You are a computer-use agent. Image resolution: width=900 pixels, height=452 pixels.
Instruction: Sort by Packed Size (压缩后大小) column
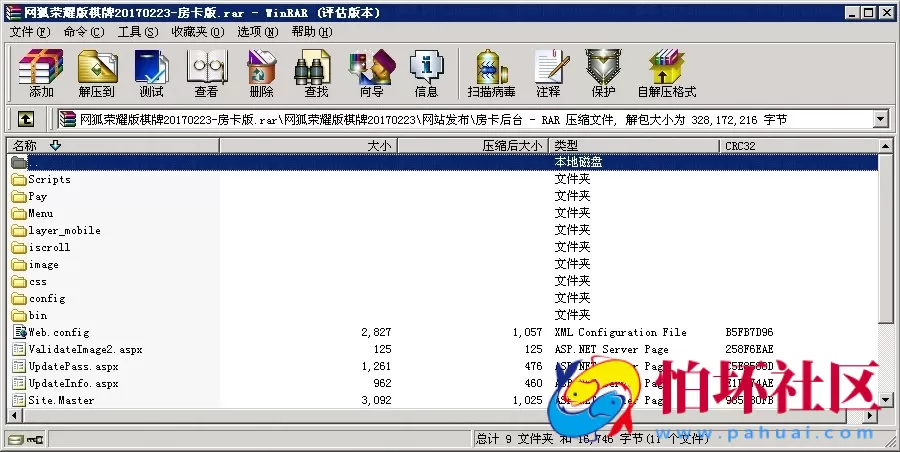click(473, 146)
